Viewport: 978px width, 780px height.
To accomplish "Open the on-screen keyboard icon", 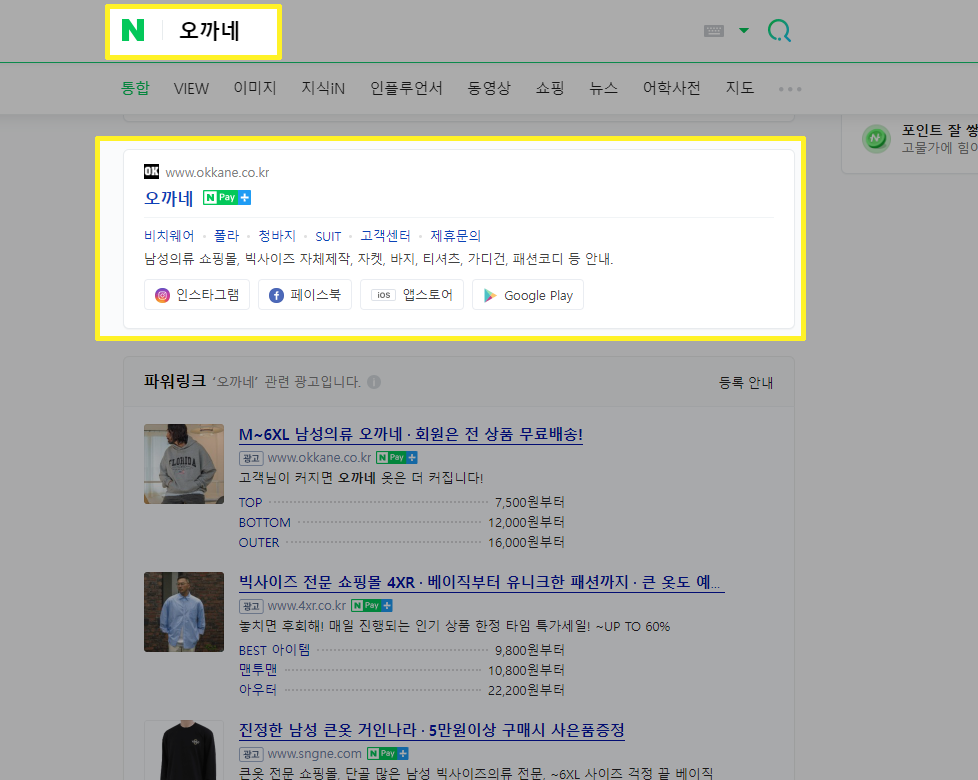I will click(x=714, y=31).
